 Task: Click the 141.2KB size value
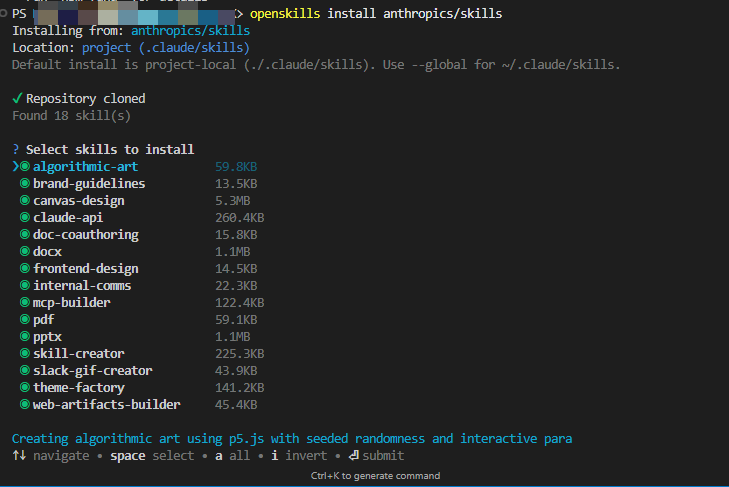[239, 387]
